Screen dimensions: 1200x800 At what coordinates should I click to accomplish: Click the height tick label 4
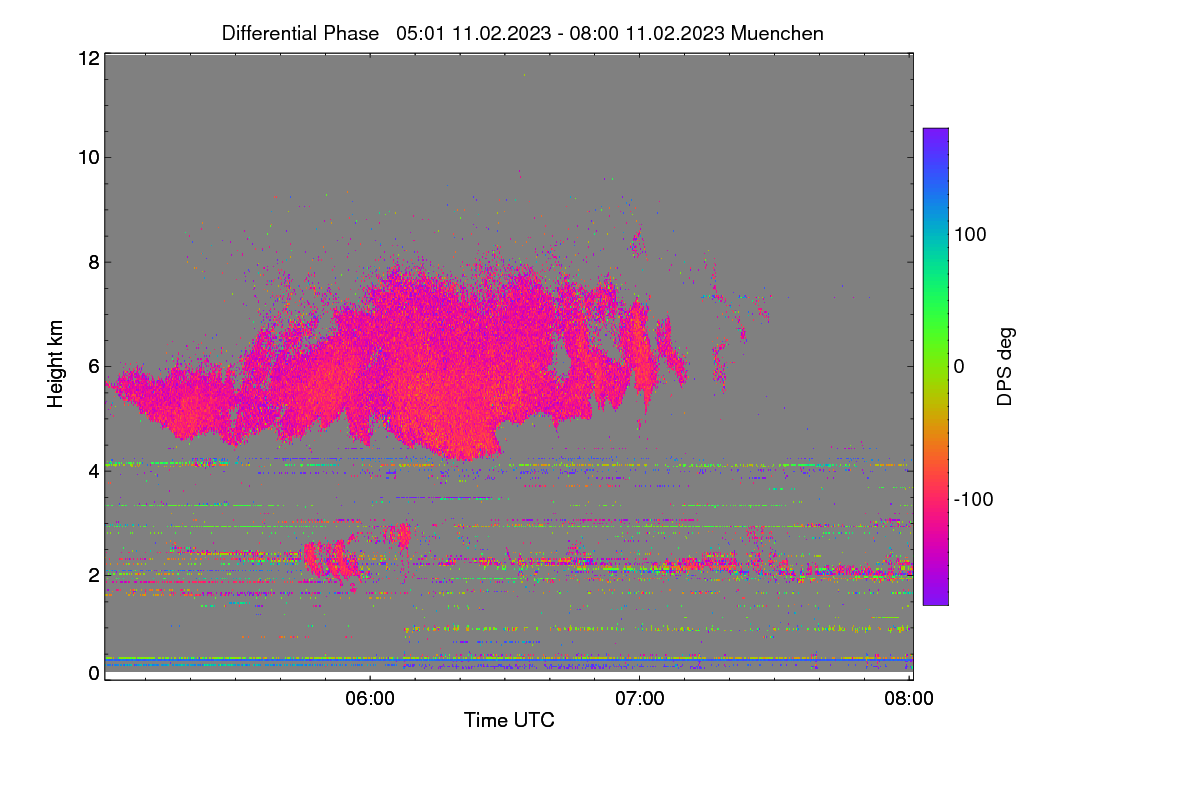point(94,470)
